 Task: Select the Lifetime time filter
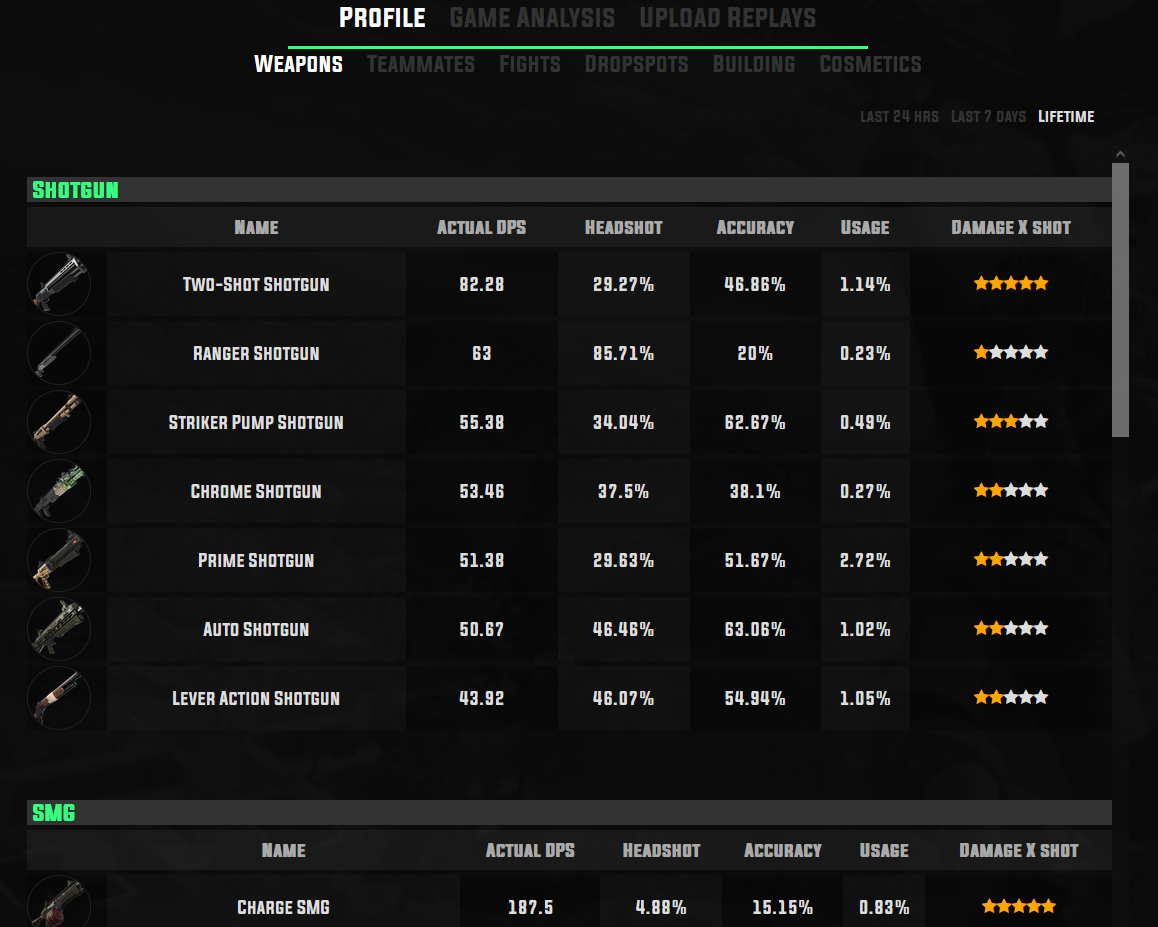point(1066,117)
